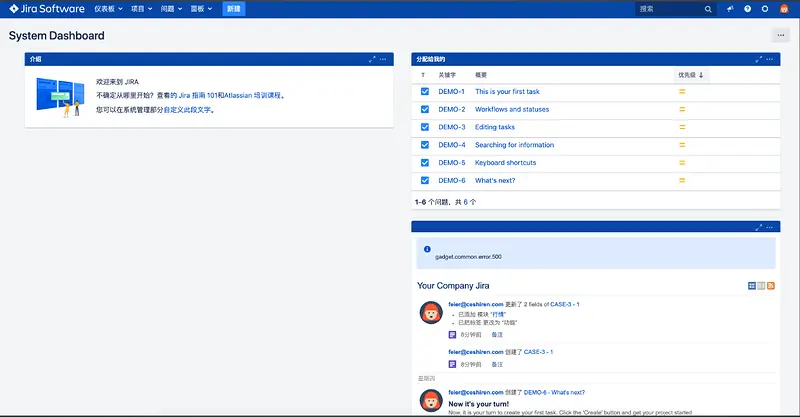800x417 pixels.
Task: Open the activity stream gadget options menu
Action: tap(770, 227)
